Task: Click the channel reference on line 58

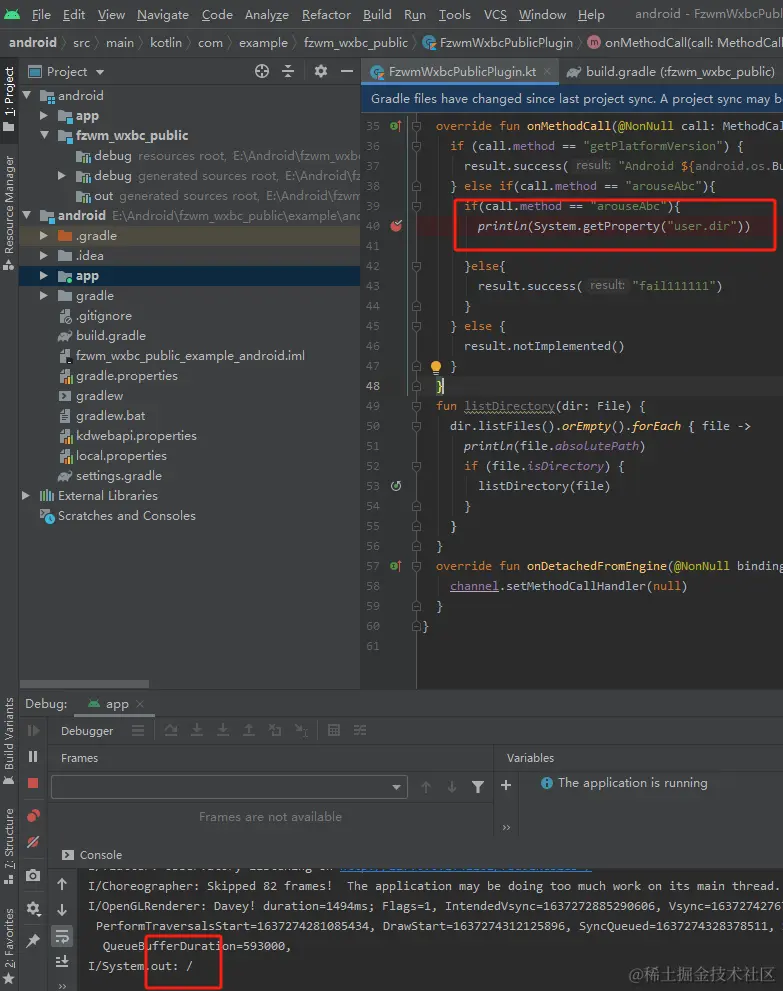Action: tap(474, 586)
